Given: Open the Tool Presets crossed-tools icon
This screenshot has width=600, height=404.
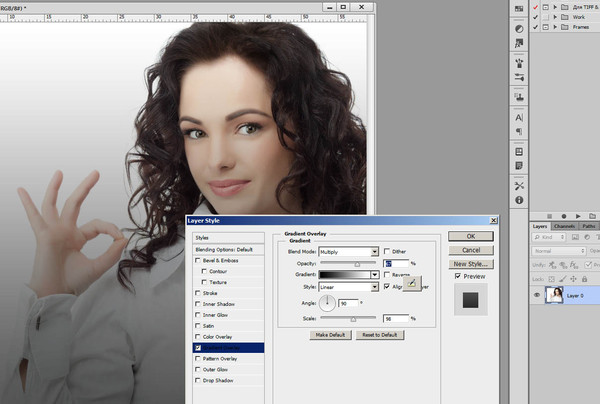Looking at the screenshot, I should pyautogui.click(x=519, y=186).
